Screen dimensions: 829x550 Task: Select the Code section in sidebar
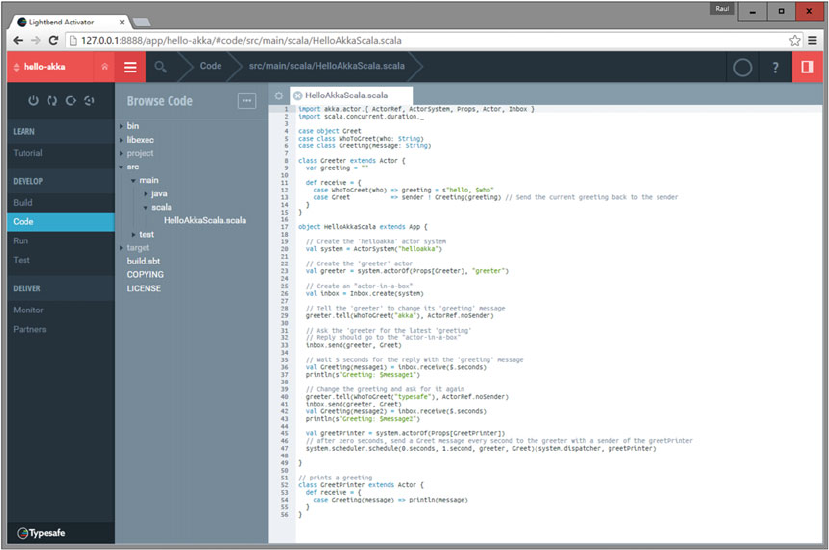coord(61,222)
